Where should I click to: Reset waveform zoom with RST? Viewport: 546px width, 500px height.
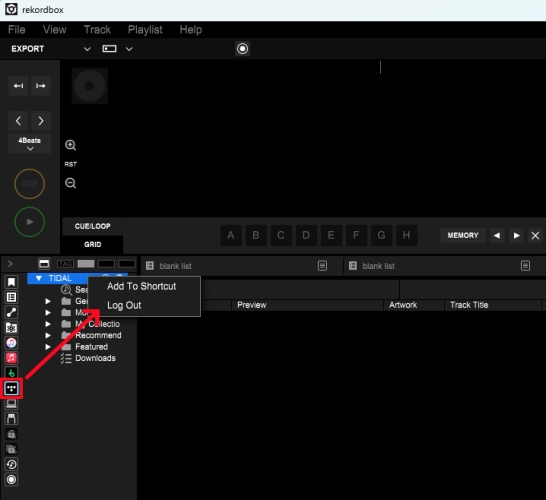[x=71, y=164]
